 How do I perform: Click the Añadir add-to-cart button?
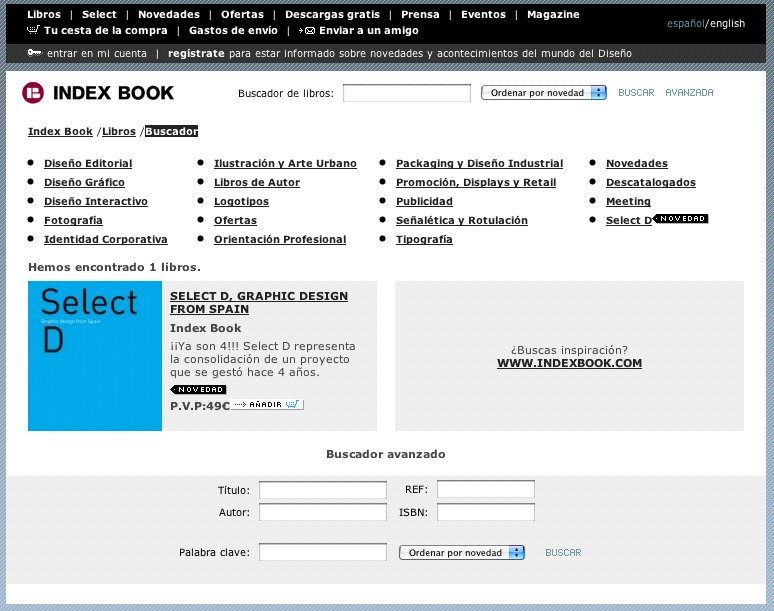tap(267, 404)
